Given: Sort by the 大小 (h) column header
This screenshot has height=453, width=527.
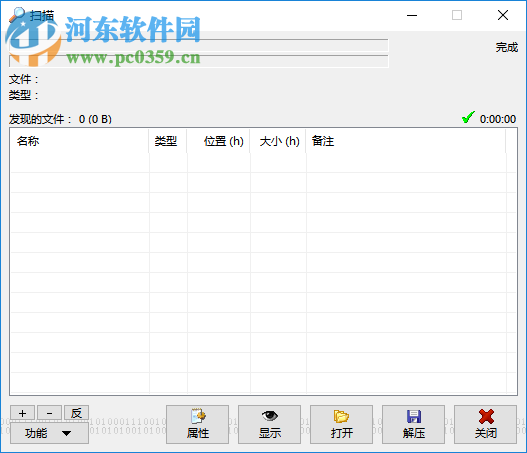Looking at the screenshot, I should pyautogui.click(x=278, y=141).
